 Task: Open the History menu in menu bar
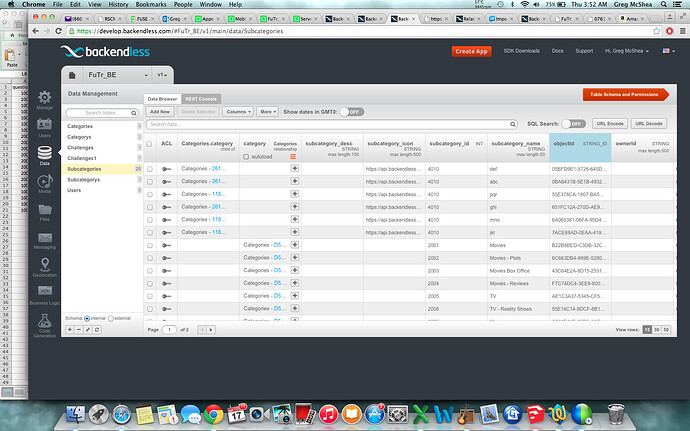coord(118,4)
